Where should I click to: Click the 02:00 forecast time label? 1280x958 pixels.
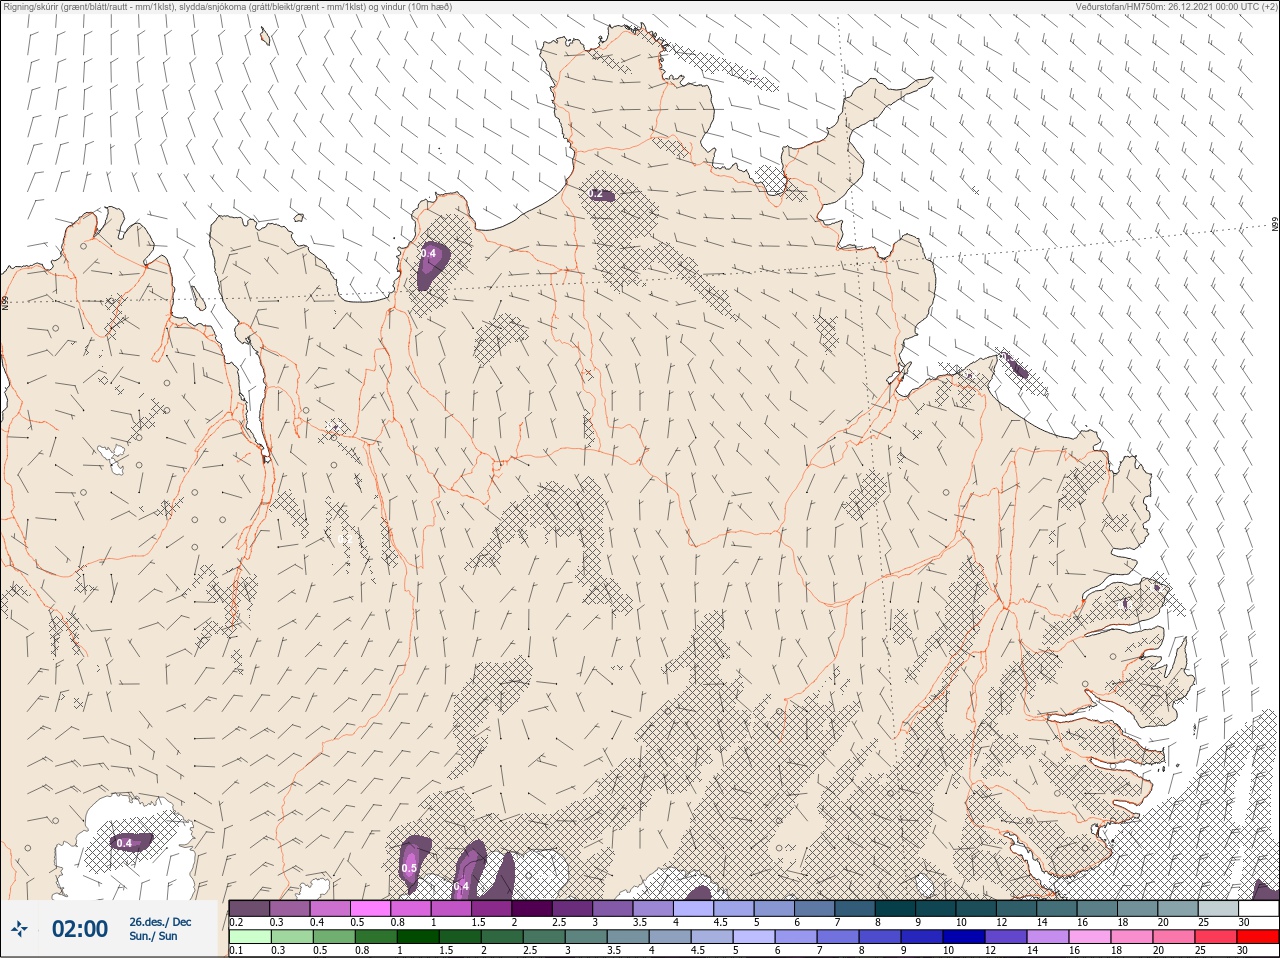click(x=80, y=929)
